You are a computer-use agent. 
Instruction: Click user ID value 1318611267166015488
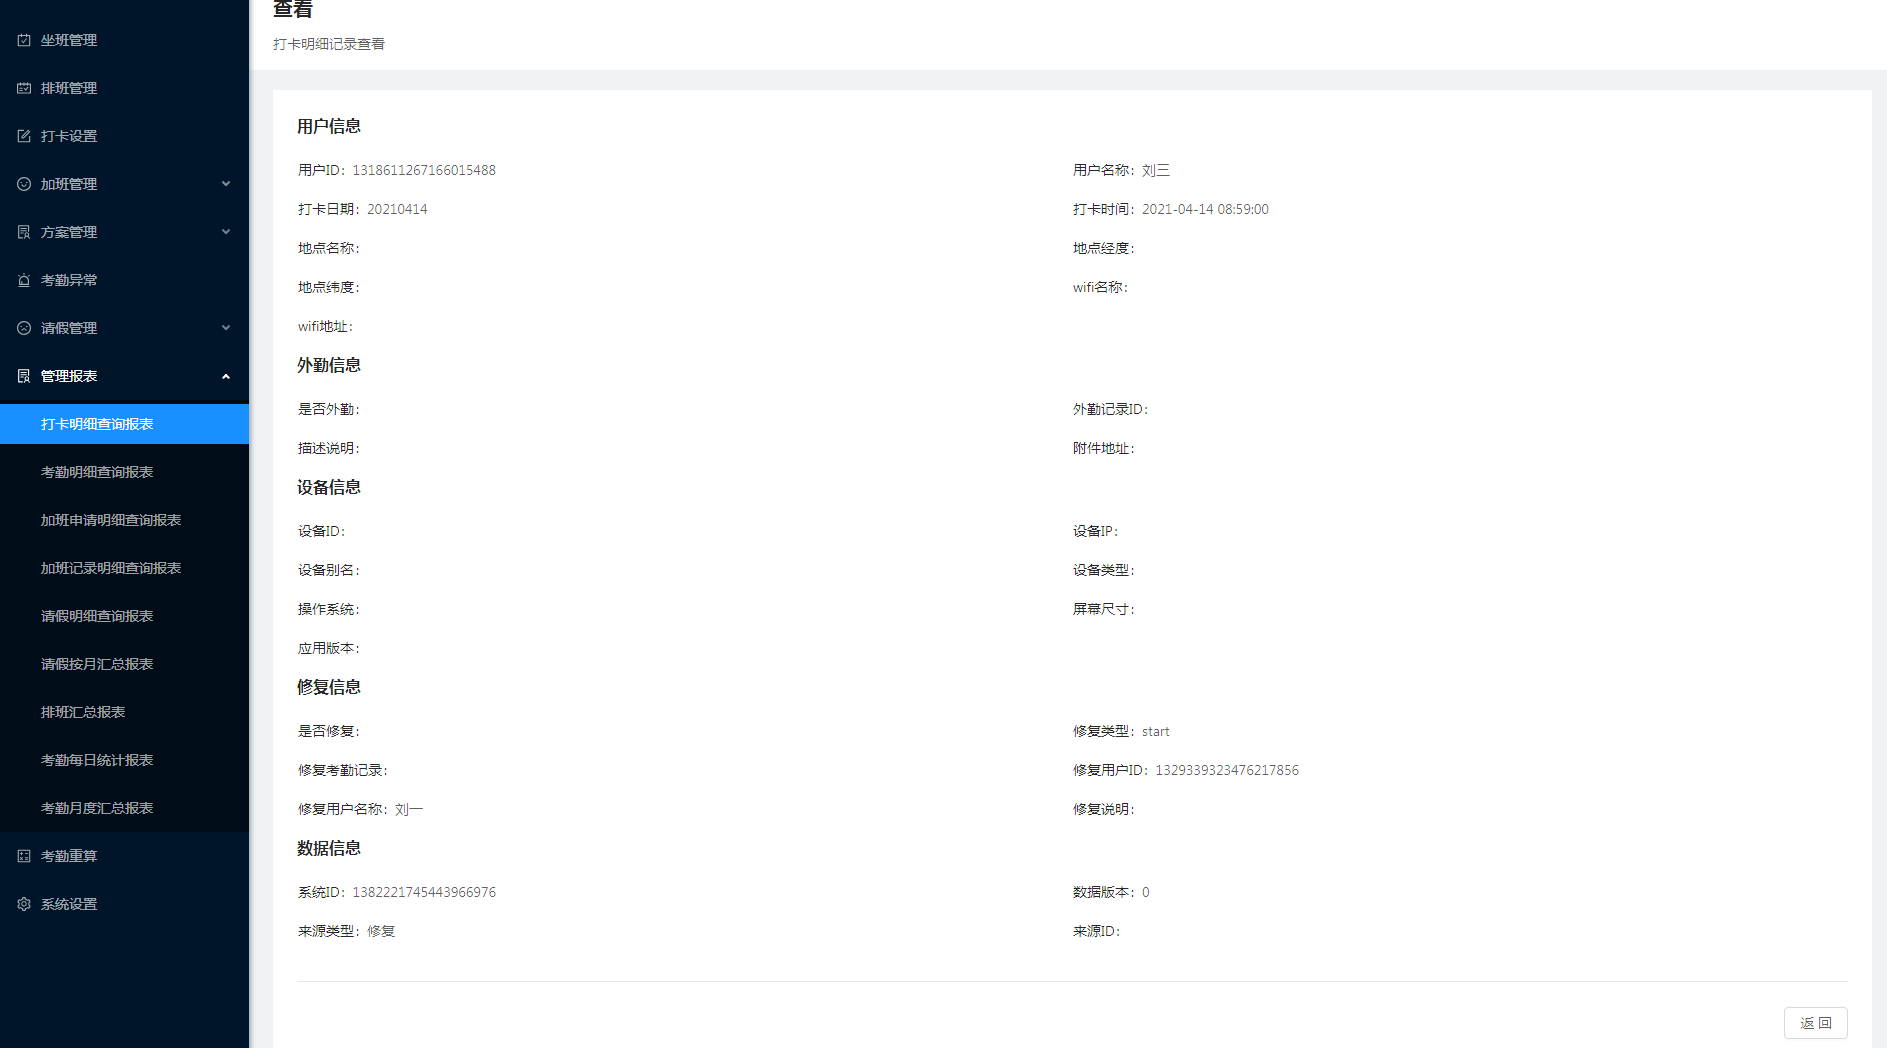[x=424, y=170]
